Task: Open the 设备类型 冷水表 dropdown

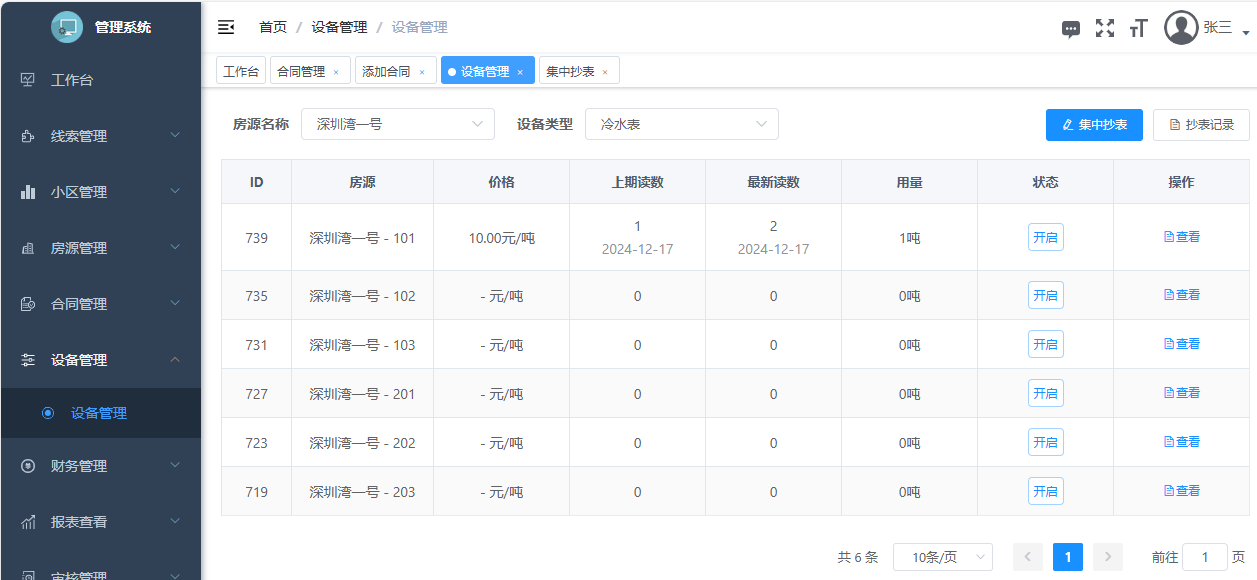Action: [x=681, y=125]
